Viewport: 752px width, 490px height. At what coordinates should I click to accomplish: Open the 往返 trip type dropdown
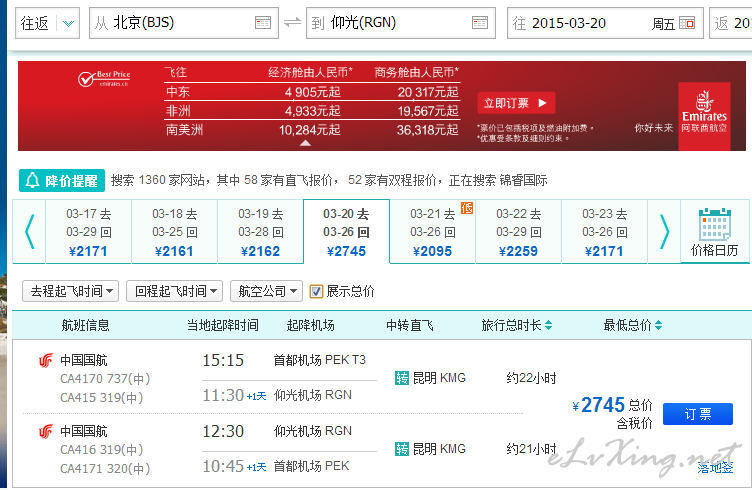(48, 23)
